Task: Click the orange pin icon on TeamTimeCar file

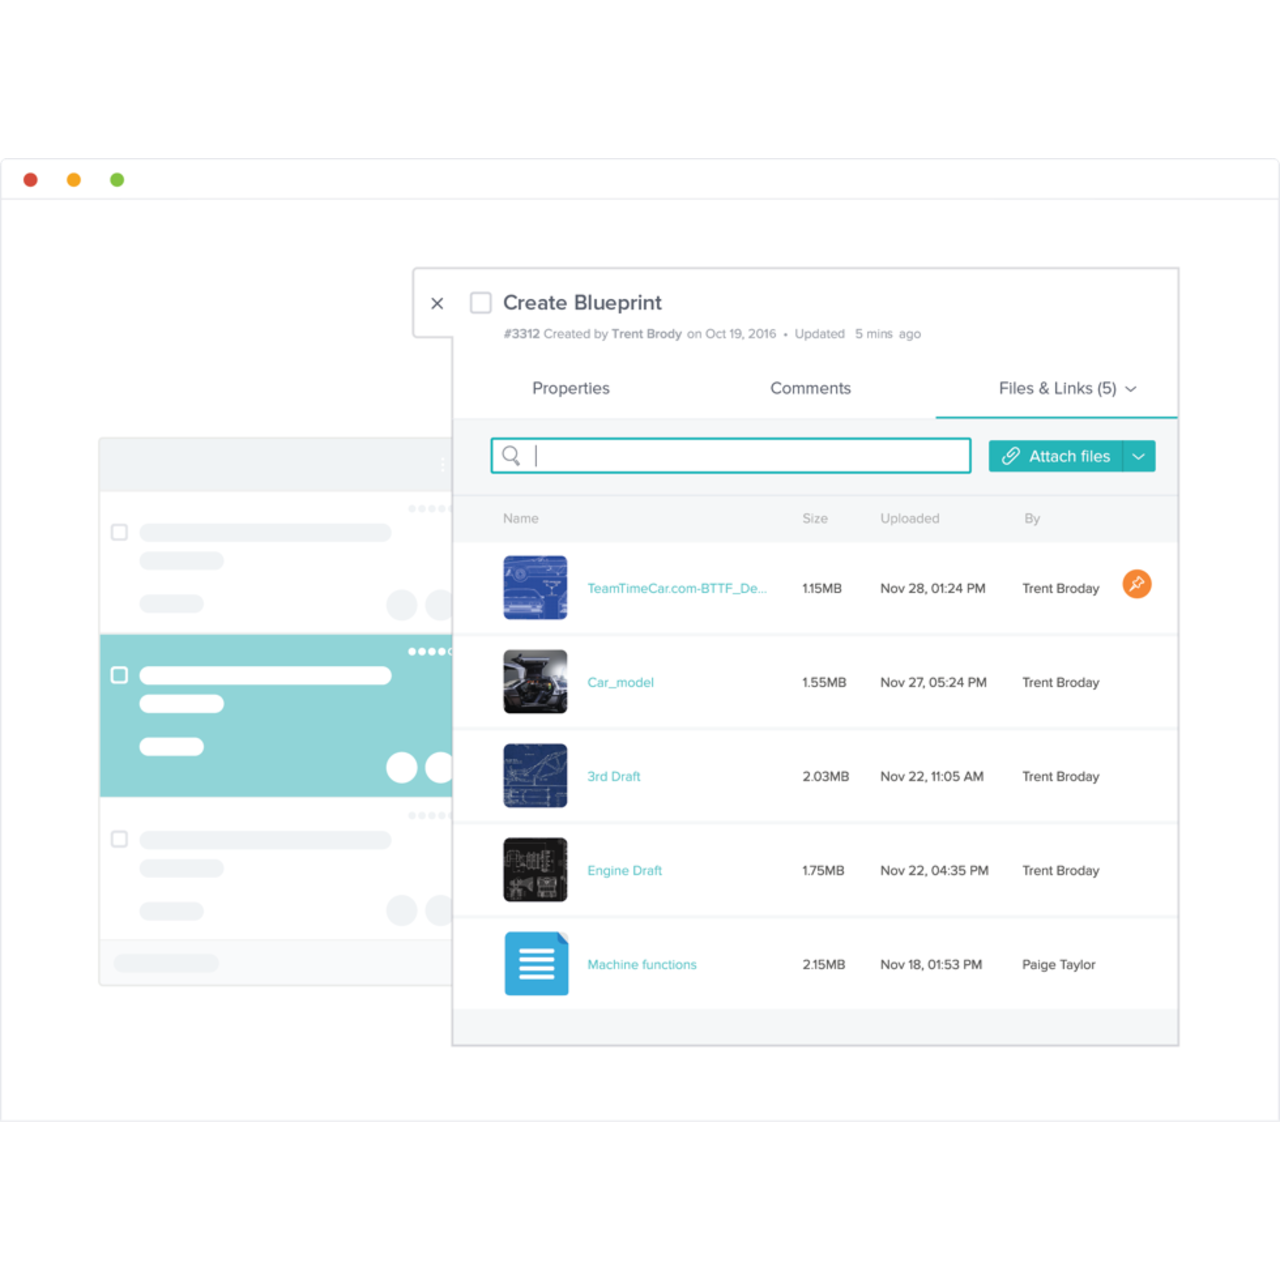Action: [1136, 584]
